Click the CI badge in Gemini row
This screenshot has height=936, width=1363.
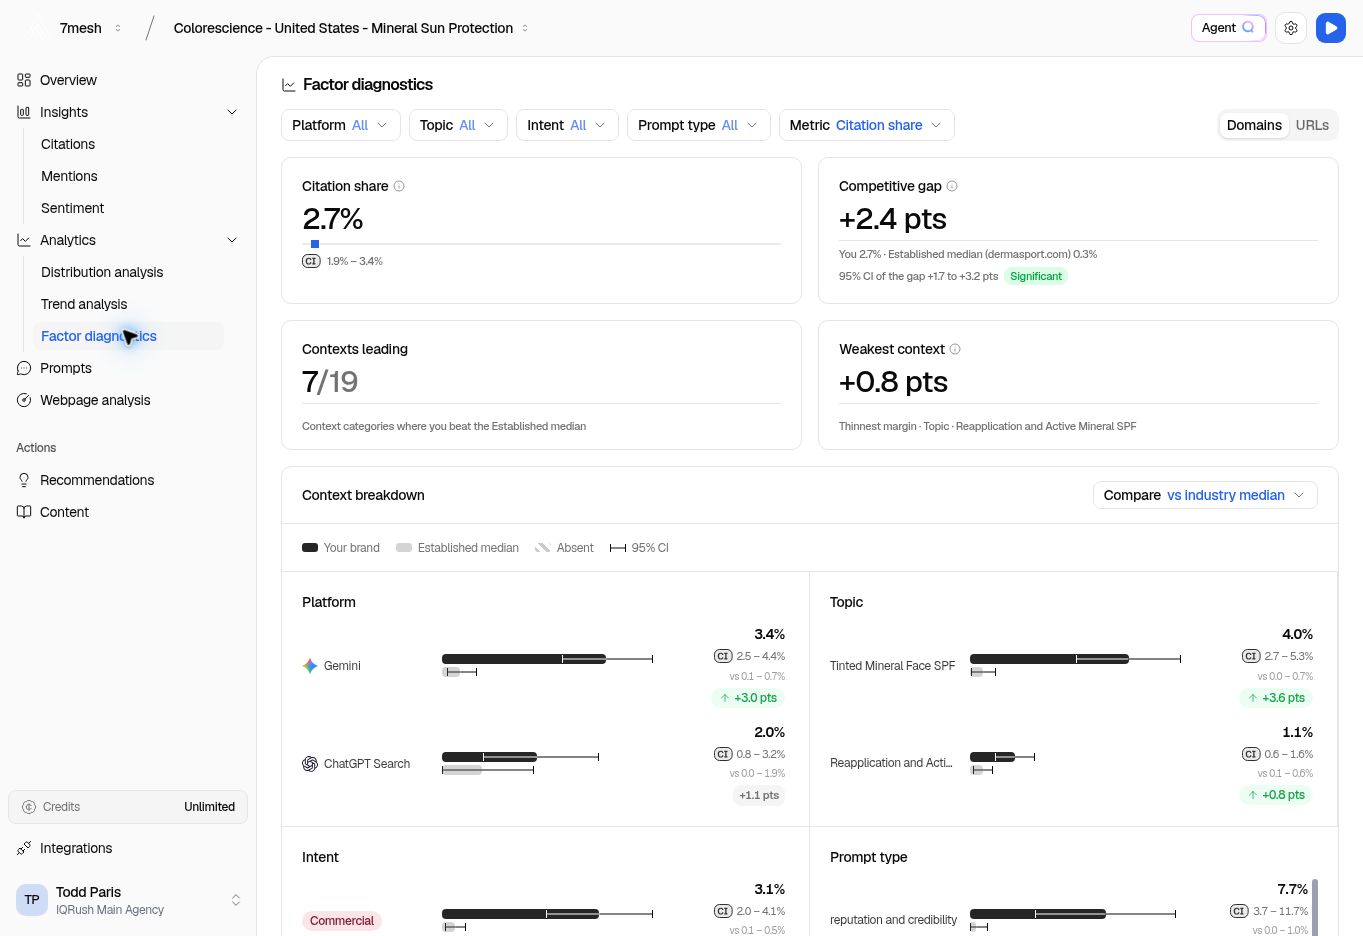click(723, 656)
